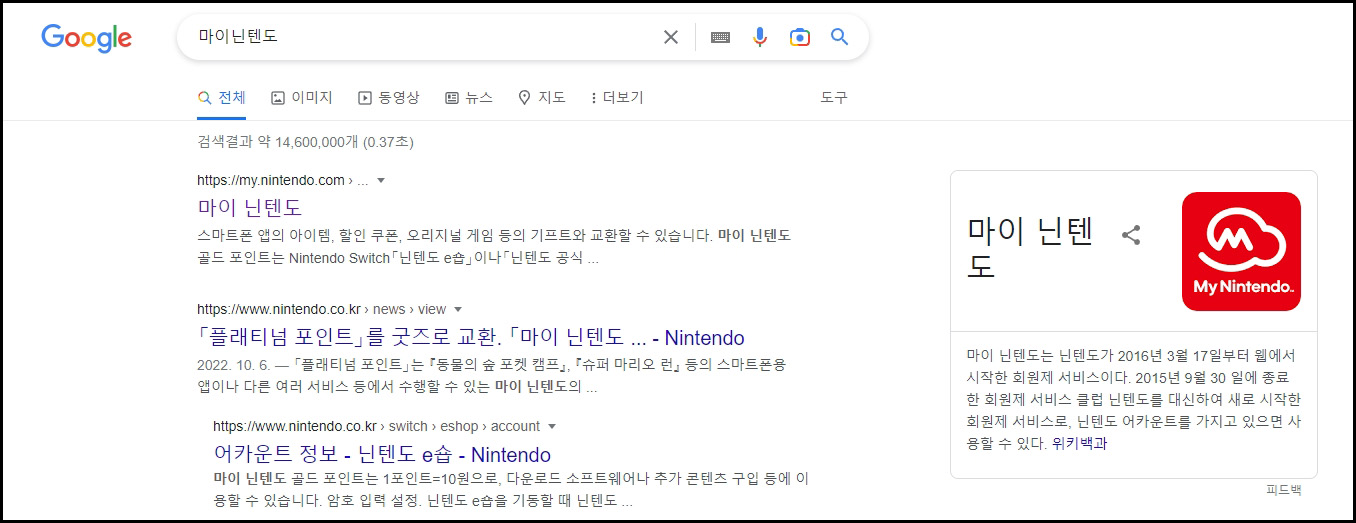Open the 위키백과 source link

[1080, 443]
